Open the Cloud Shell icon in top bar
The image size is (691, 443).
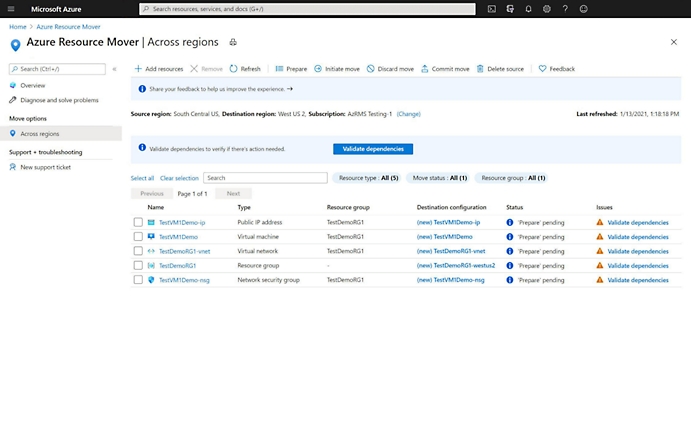(492, 9)
